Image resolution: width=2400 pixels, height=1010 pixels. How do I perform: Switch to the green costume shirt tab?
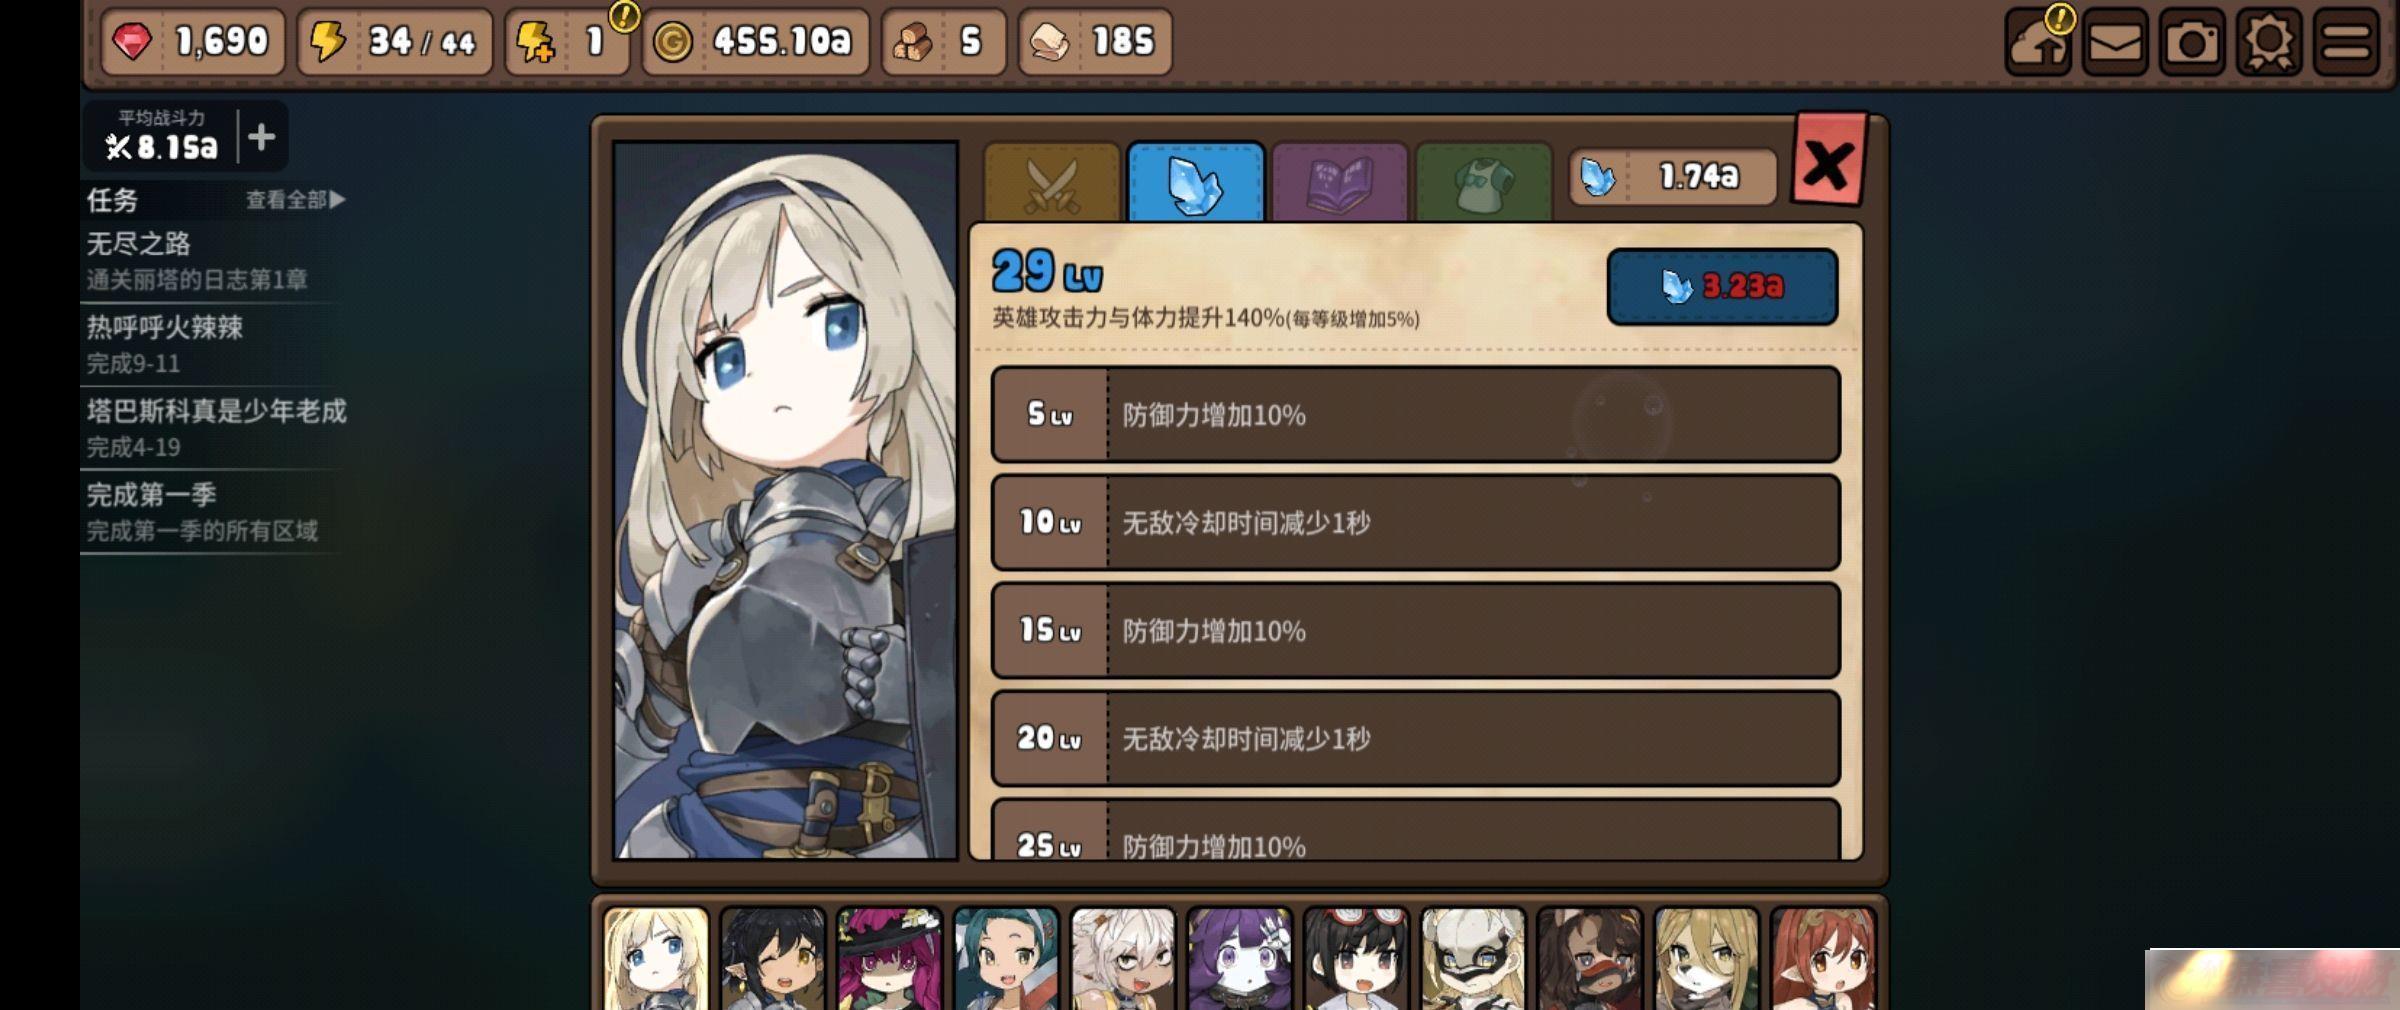1484,183
